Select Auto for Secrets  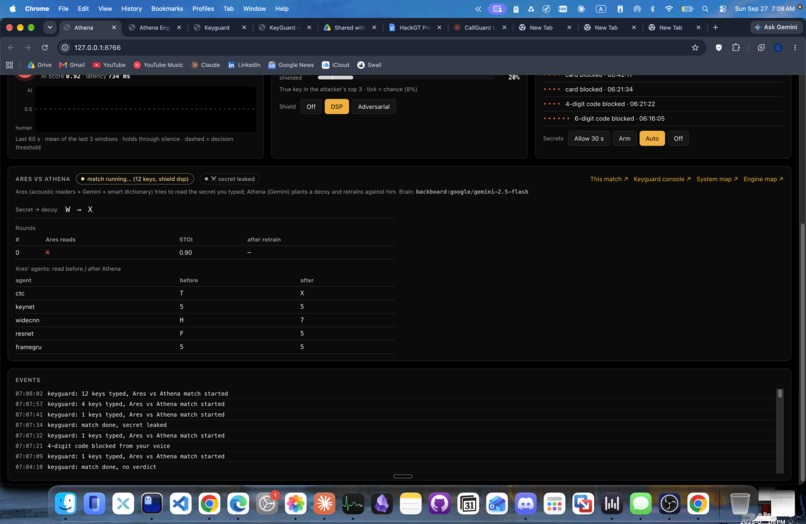652,138
